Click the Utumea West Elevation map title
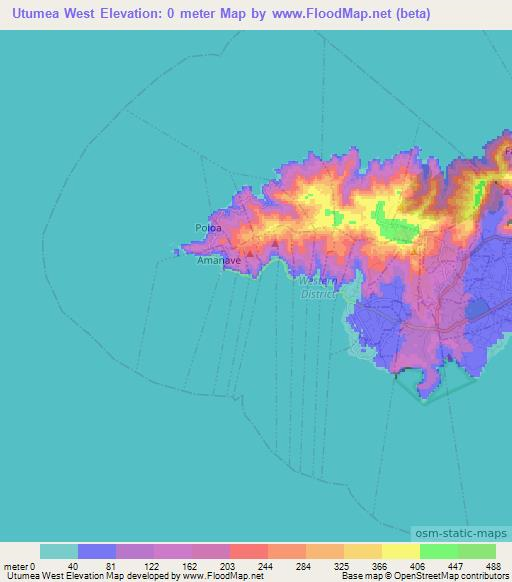The width and height of the screenshot is (512, 582). [x=221, y=14]
